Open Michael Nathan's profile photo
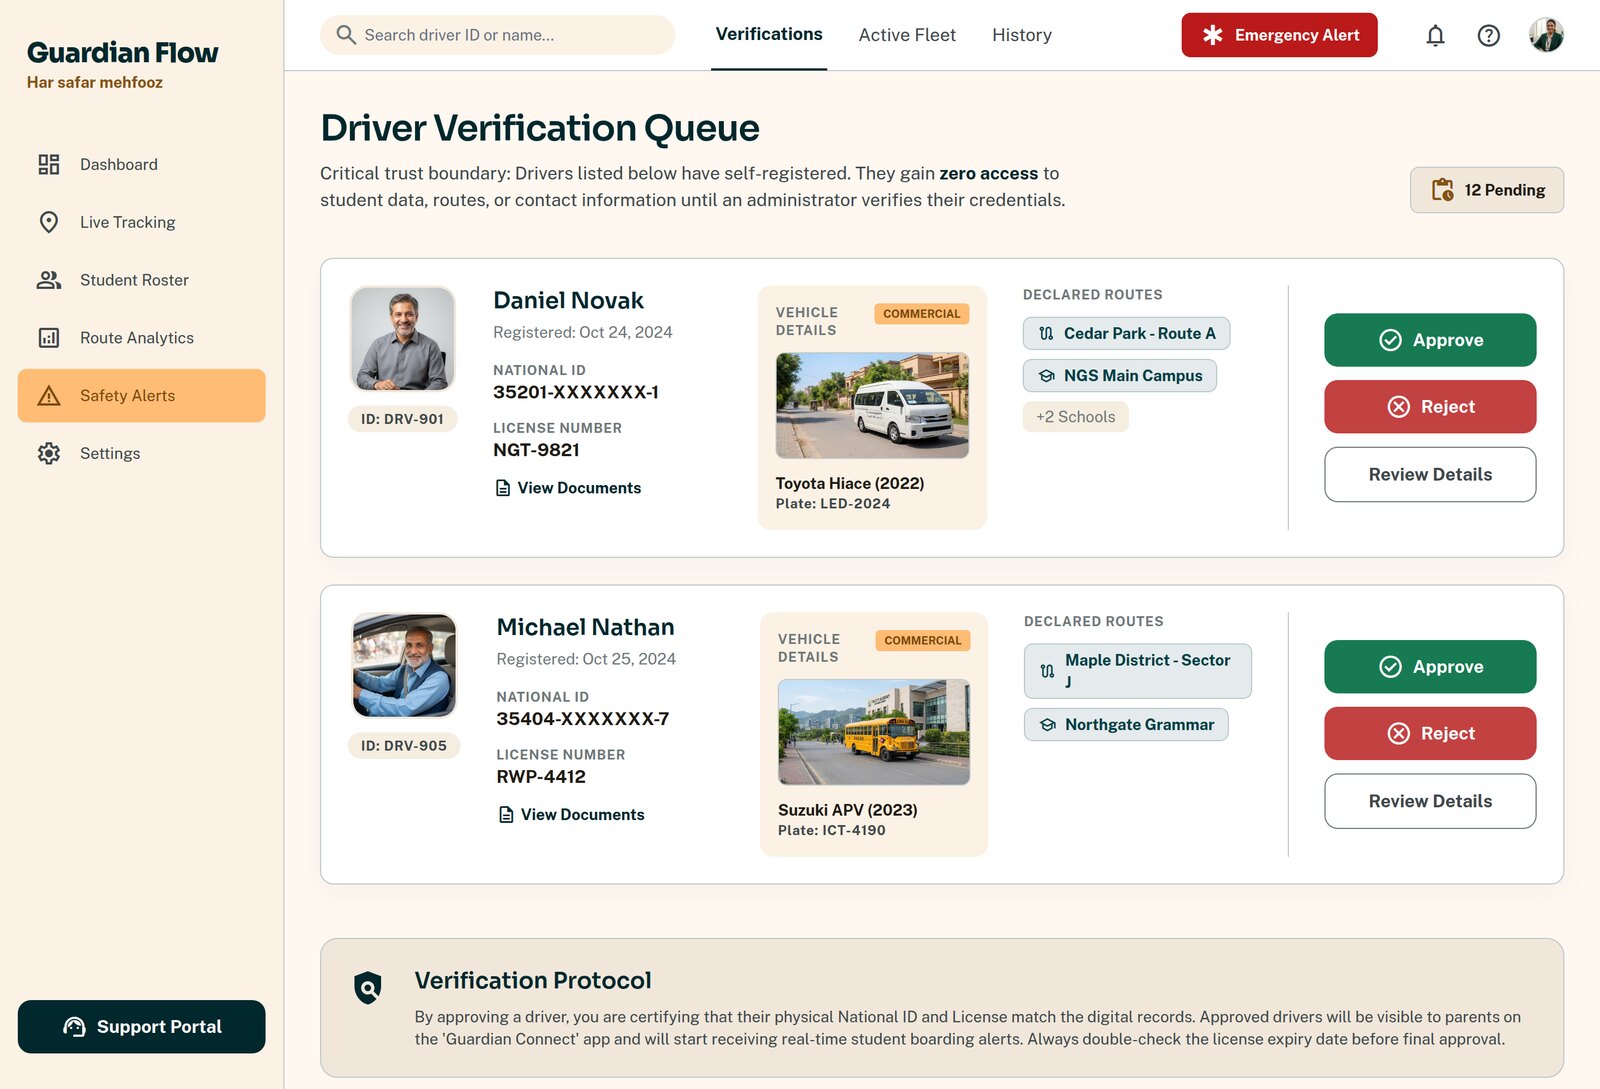 405,666
